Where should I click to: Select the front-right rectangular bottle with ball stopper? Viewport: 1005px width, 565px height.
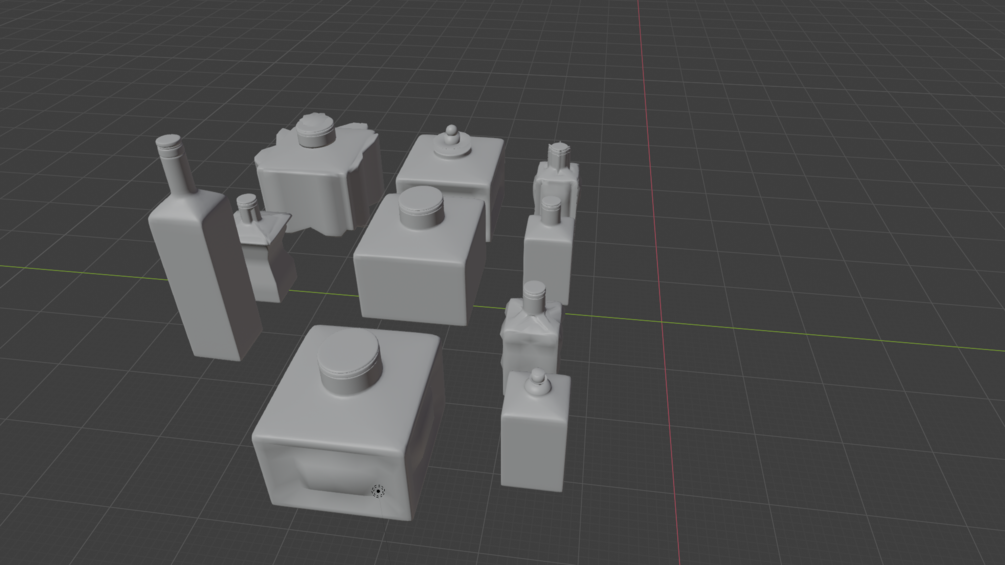pyautogui.click(x=535, y=432)
